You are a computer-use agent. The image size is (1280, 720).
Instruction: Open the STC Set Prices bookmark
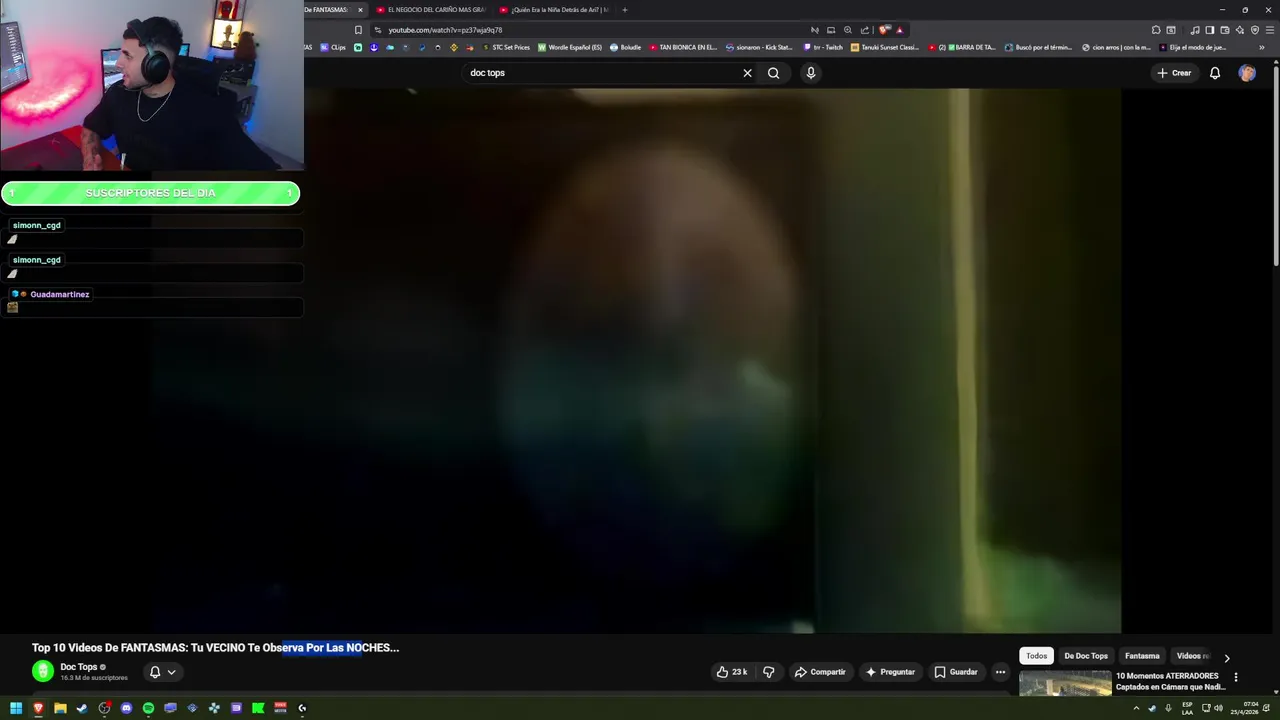[x=506, y=47]
